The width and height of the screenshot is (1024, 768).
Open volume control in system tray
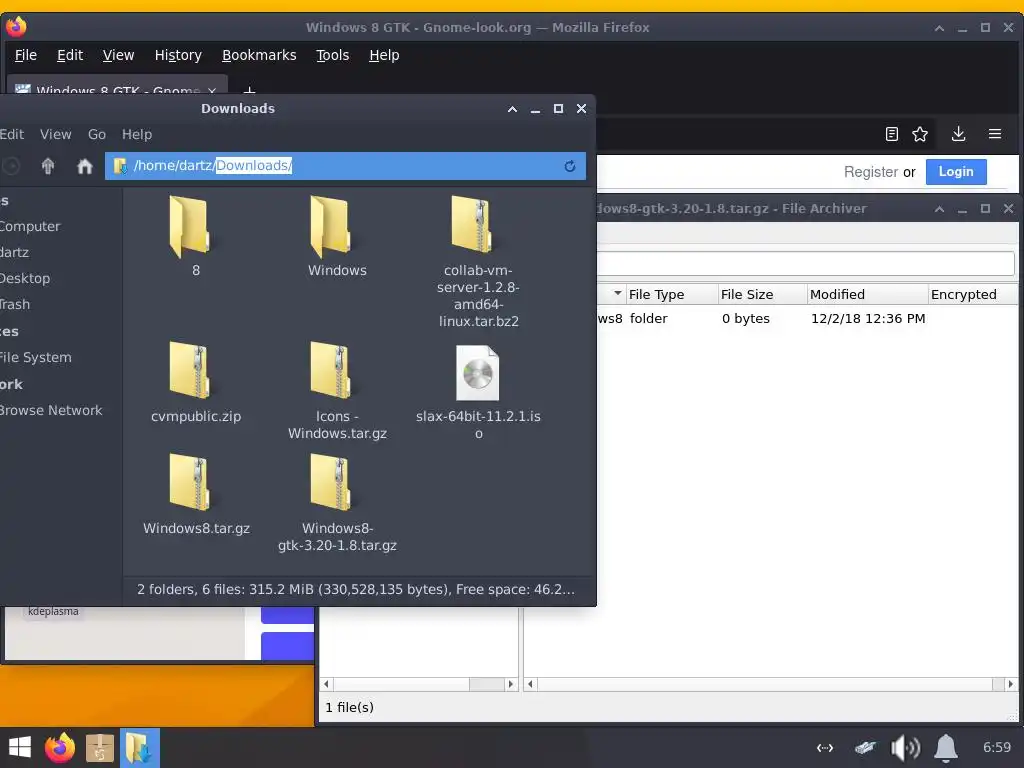pyautogui.click(x=905, y=748)
